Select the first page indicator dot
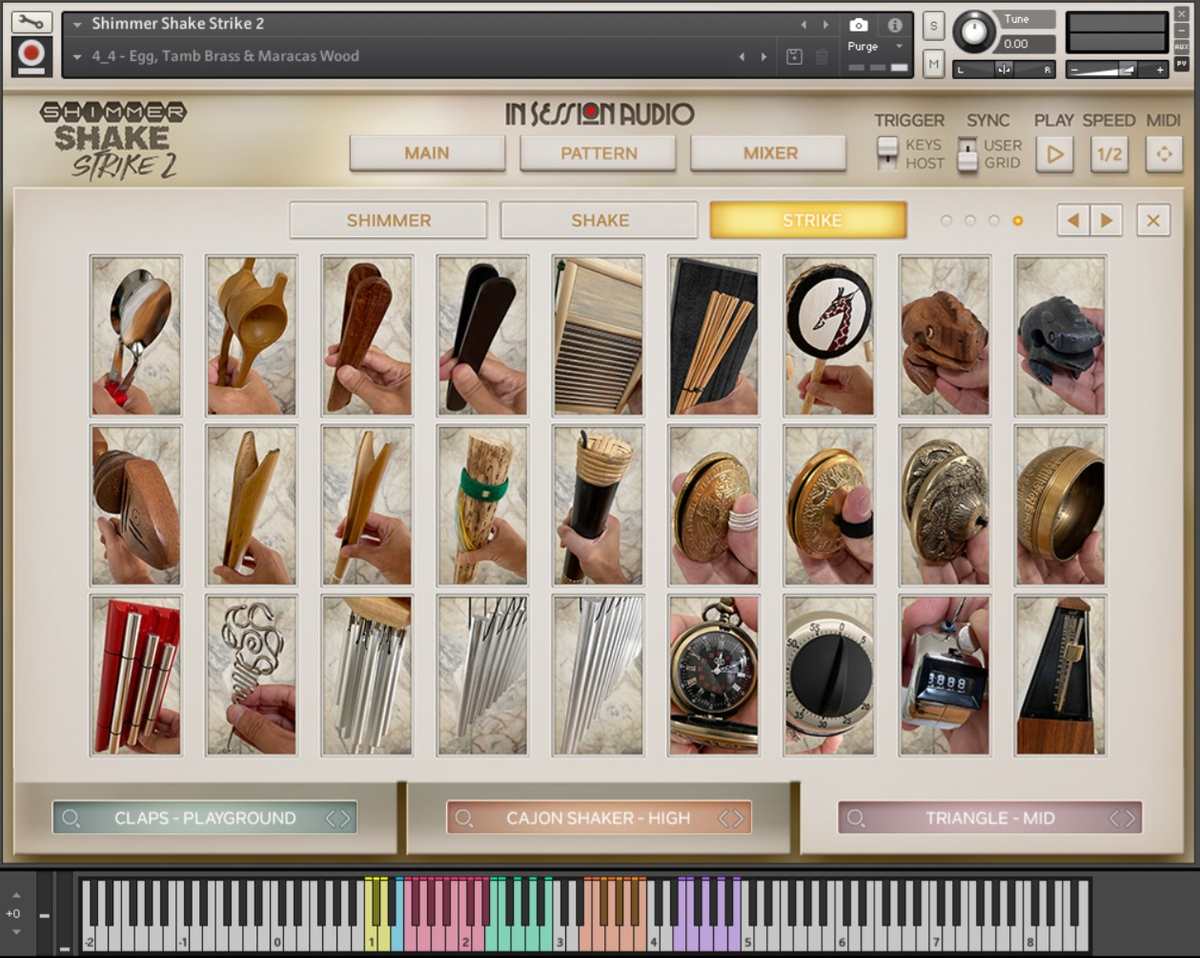 [x=946, y=220]
